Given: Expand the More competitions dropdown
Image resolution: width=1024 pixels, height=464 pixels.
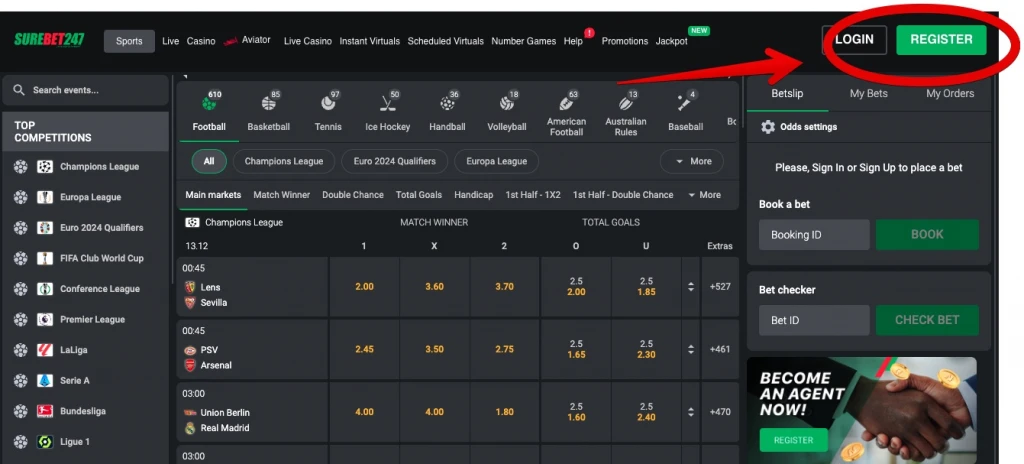Looking at the screenshot, I should pyautogui.click(x=692, y=161).
